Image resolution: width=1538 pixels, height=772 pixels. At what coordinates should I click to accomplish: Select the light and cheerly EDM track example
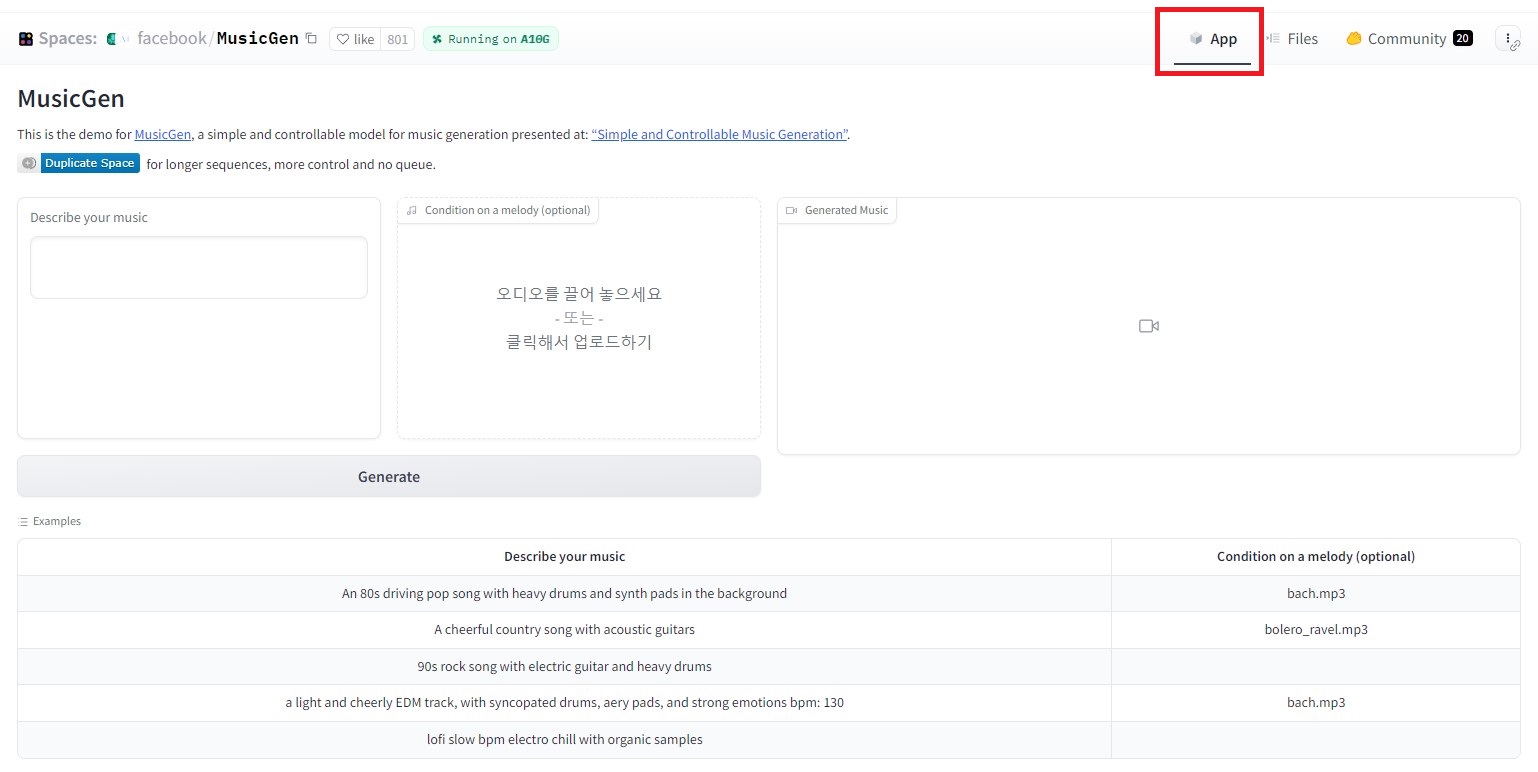[564, 703]
